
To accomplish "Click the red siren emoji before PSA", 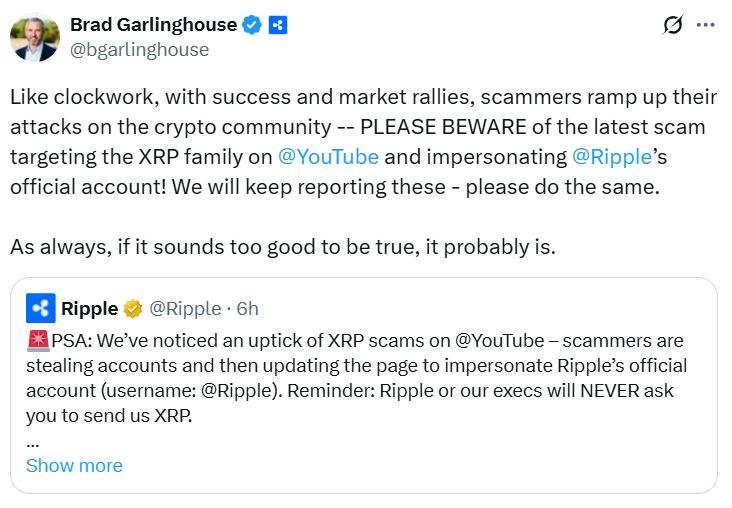I will (38, 338).
